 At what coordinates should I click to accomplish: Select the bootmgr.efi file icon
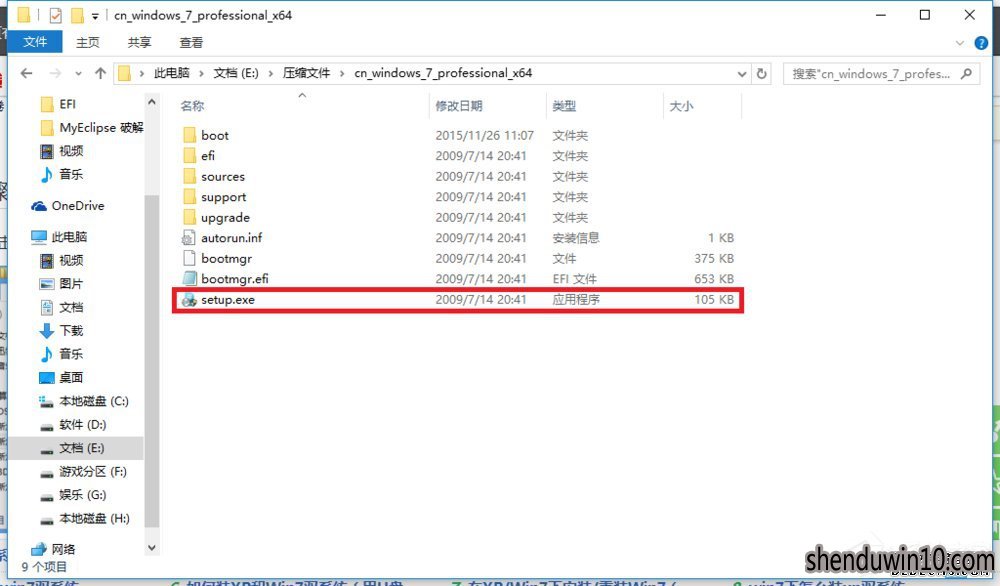click(189, 279)
